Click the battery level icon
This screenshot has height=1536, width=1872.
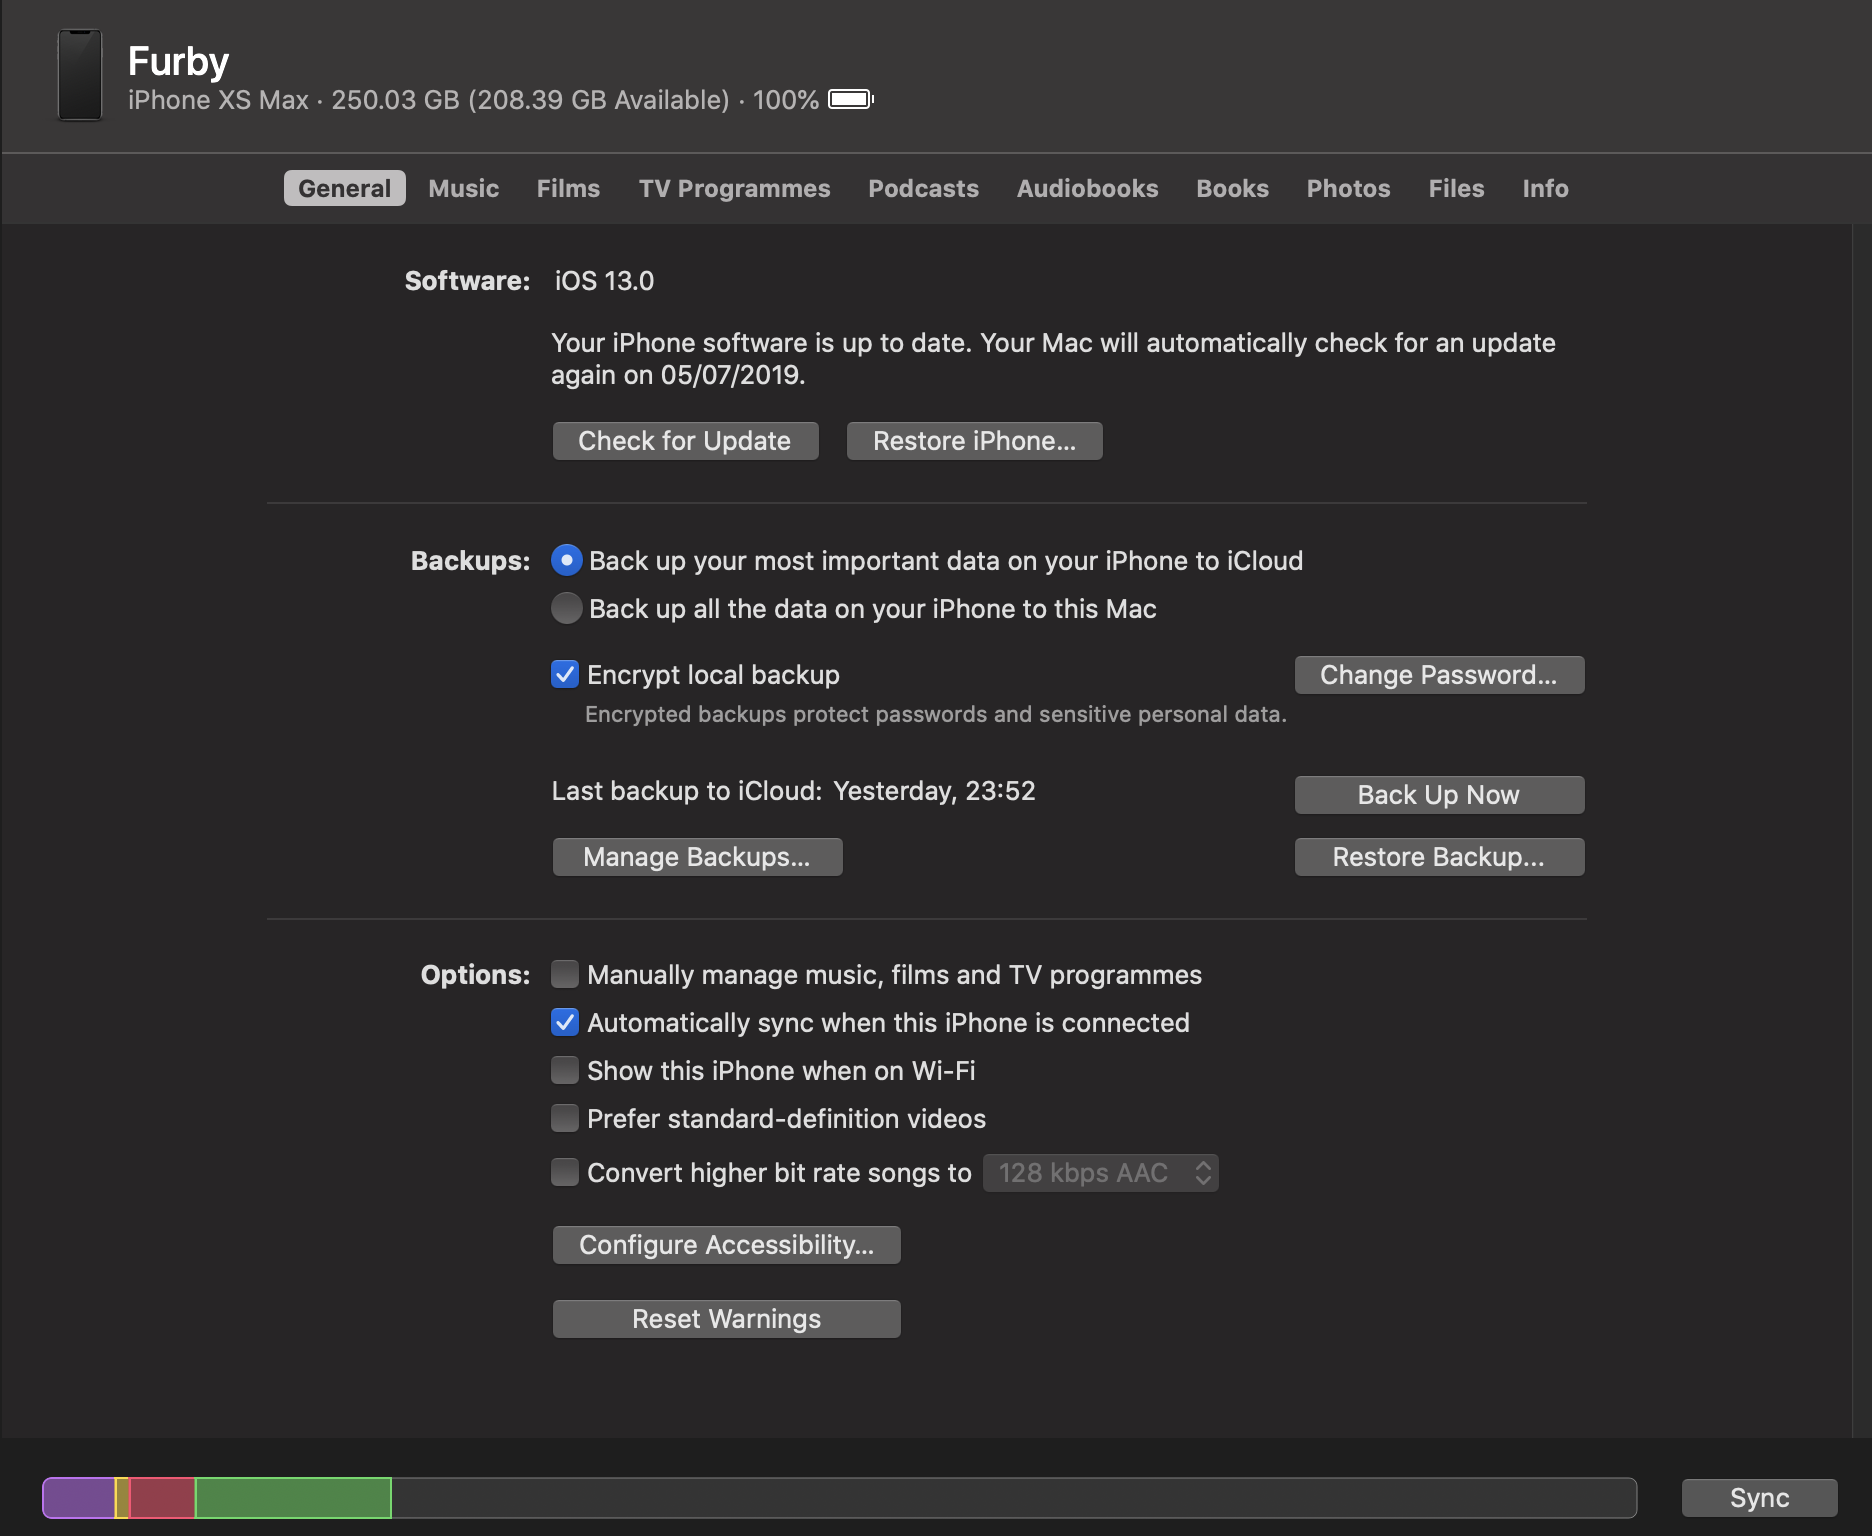851,99
